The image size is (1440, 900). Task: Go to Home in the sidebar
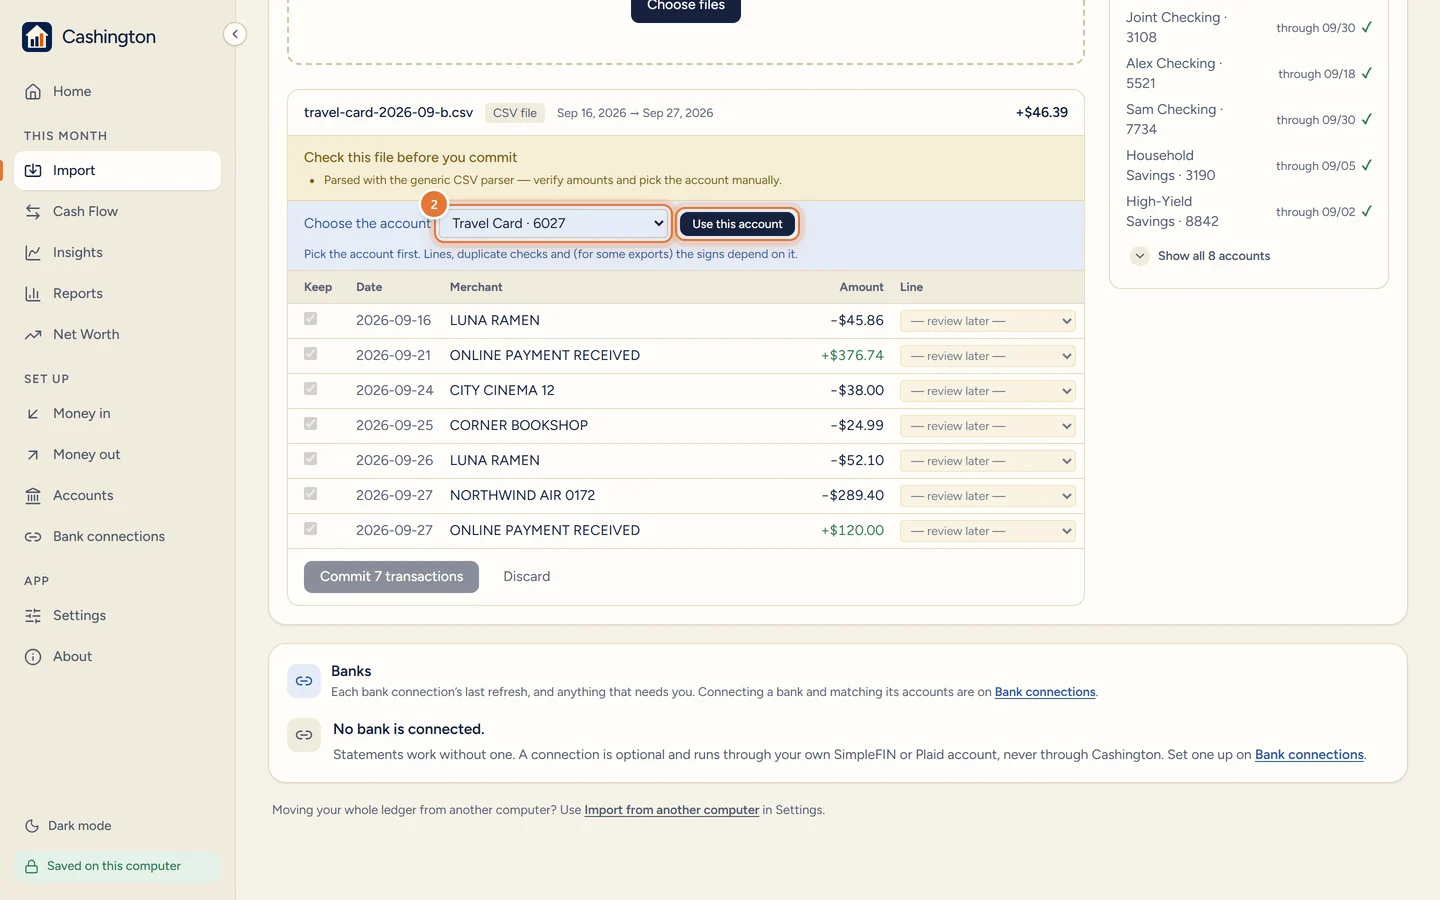tap(118, 92)
